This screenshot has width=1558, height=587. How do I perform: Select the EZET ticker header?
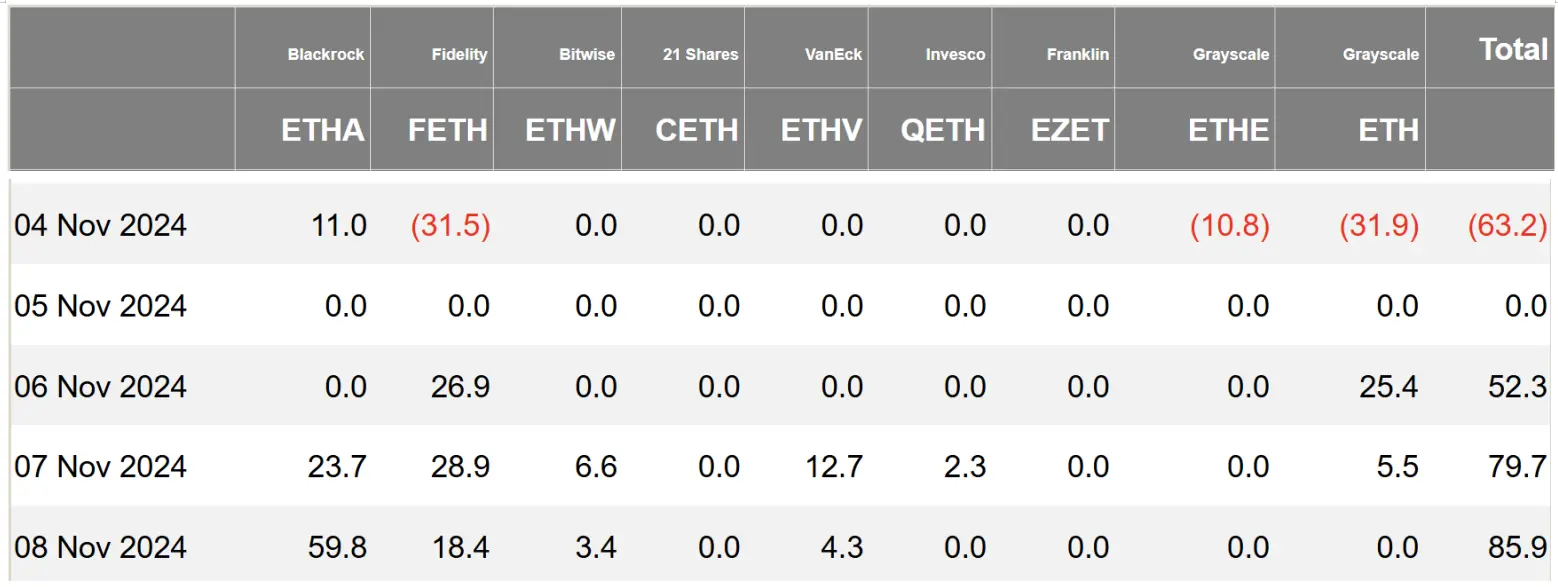[1070, 130]
